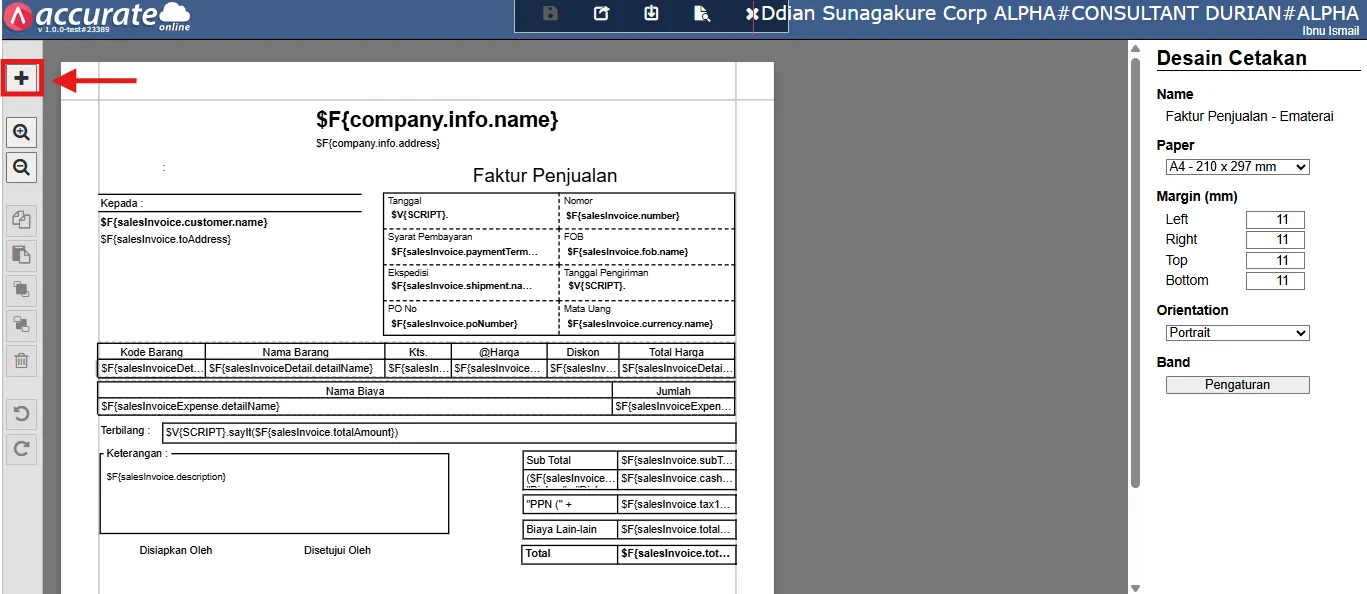
Task: Select the $F{company.info.name} header field
Action: 437,120
